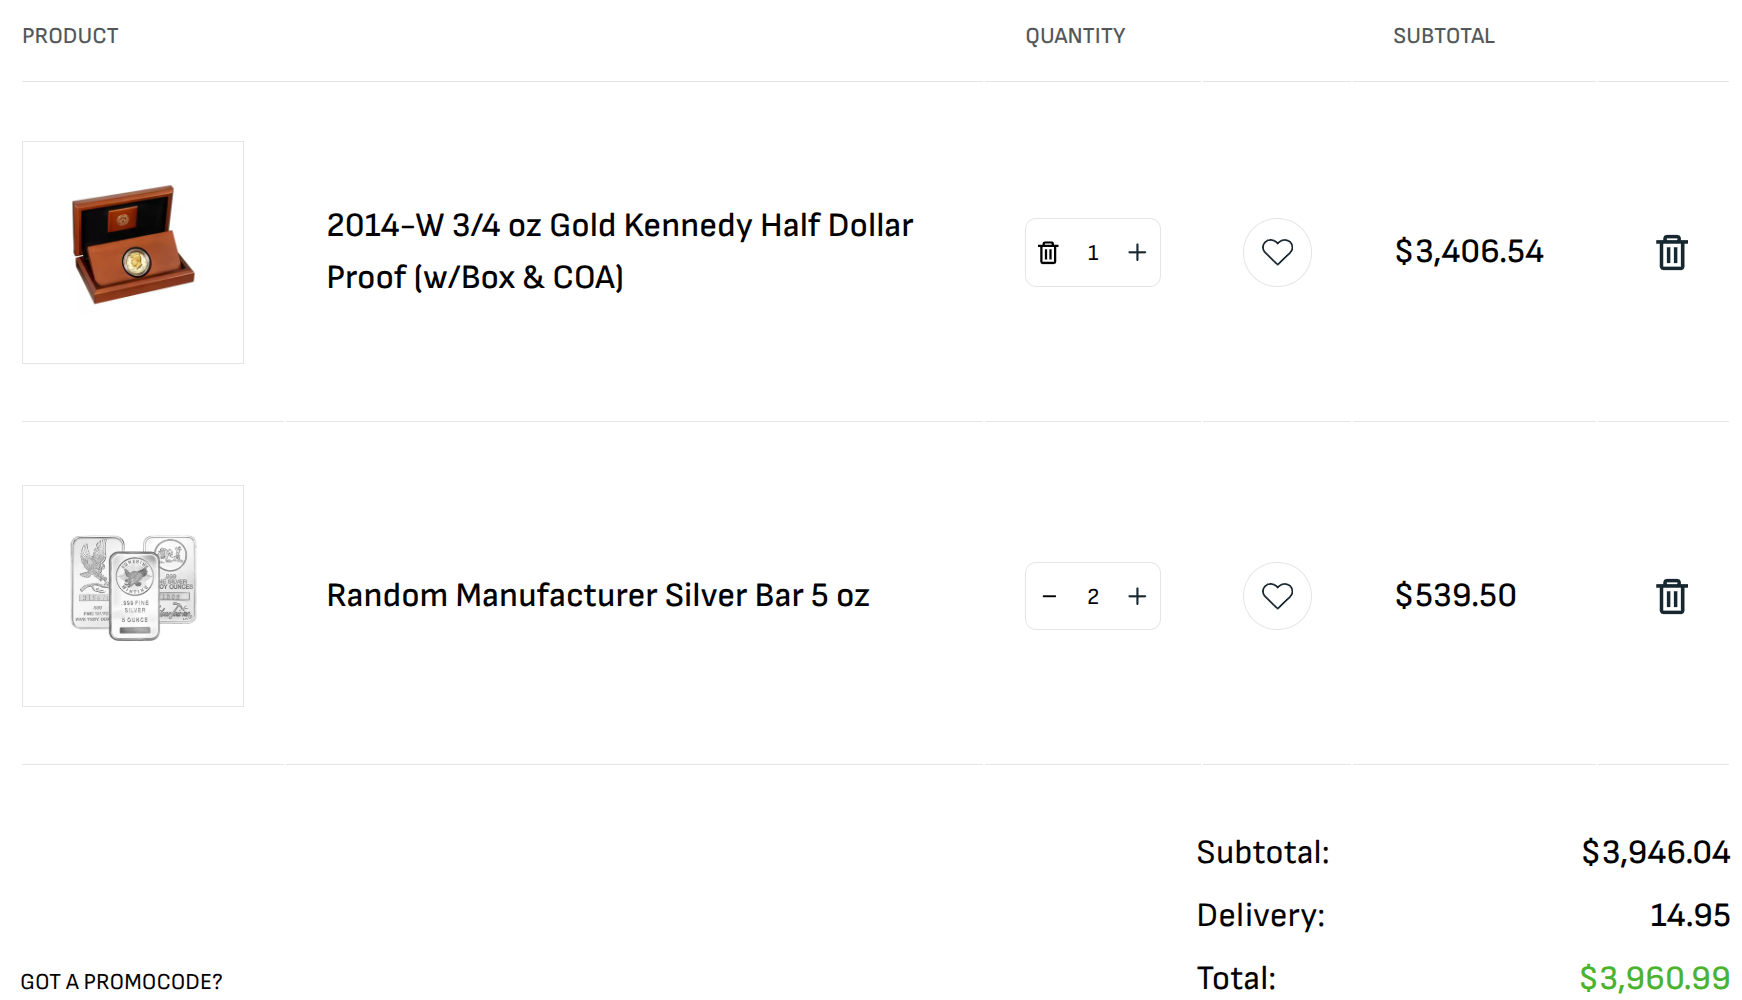This screenshot has height=1000, width=1742.
Task: Click the green order total amount
Action: 1654,977
